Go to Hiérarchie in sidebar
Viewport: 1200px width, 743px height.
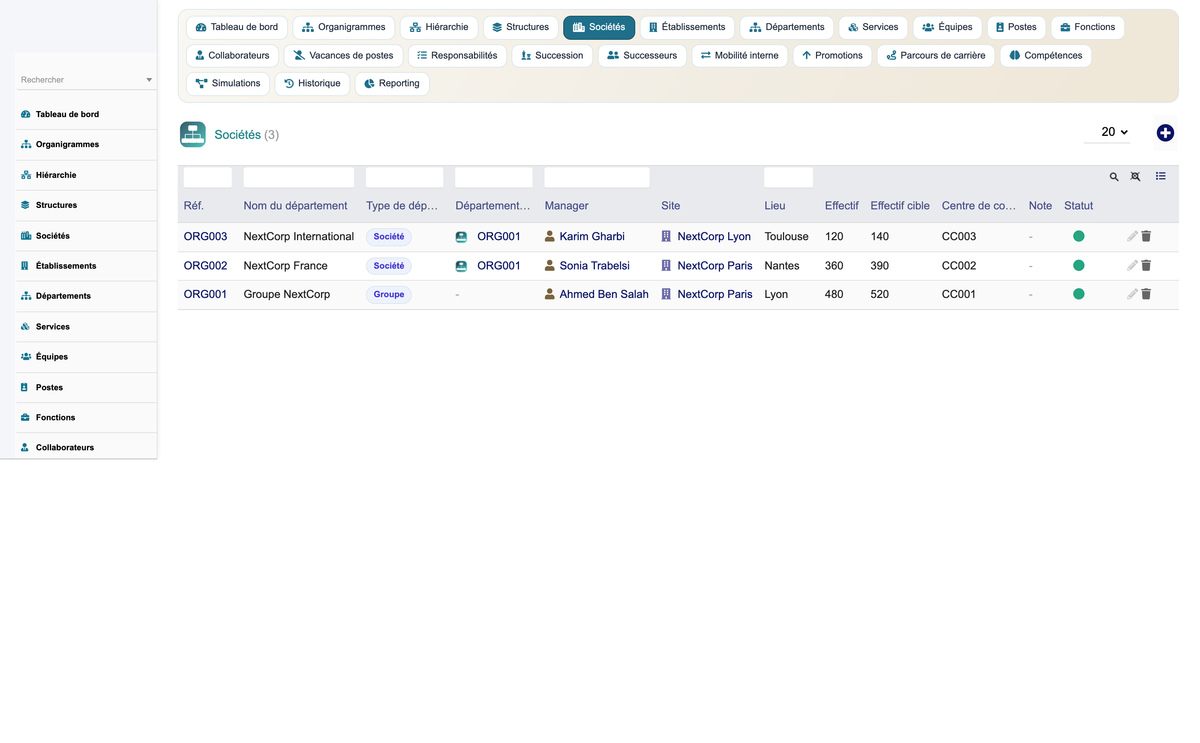pyautogui.click(x=86, y=175)
